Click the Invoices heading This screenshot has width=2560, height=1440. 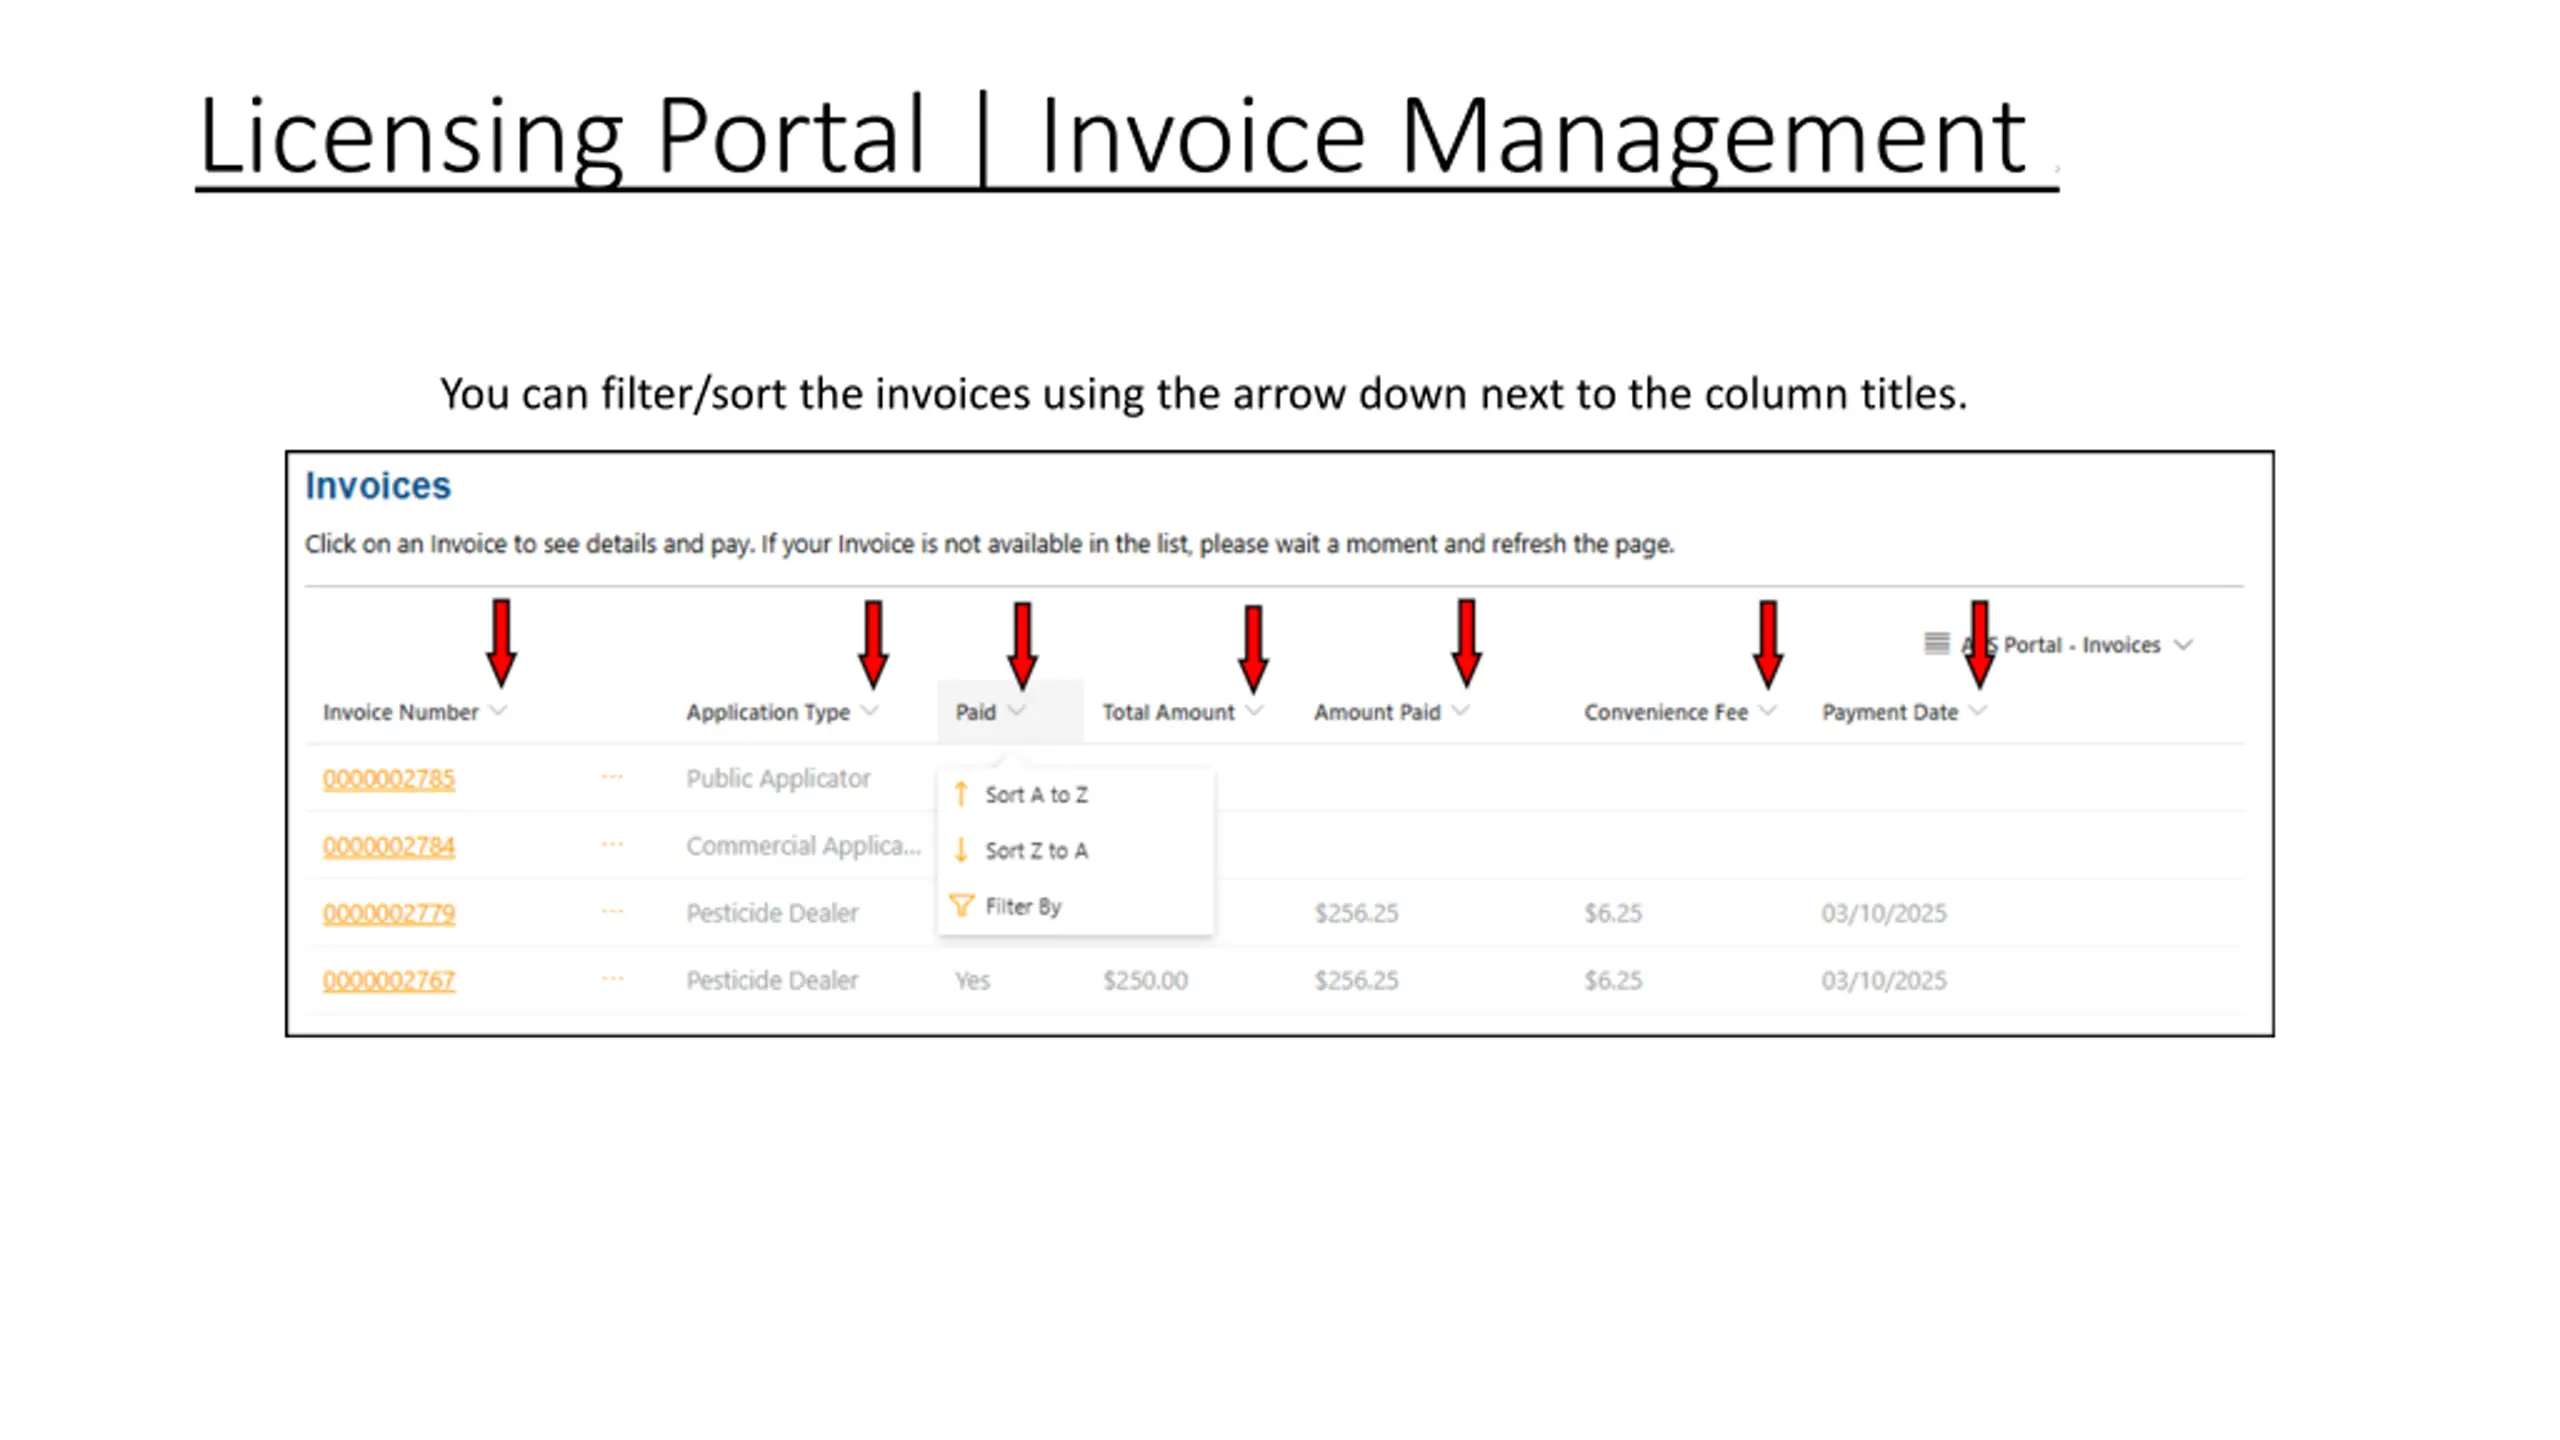pyautogui.click(x=378, y=486)
